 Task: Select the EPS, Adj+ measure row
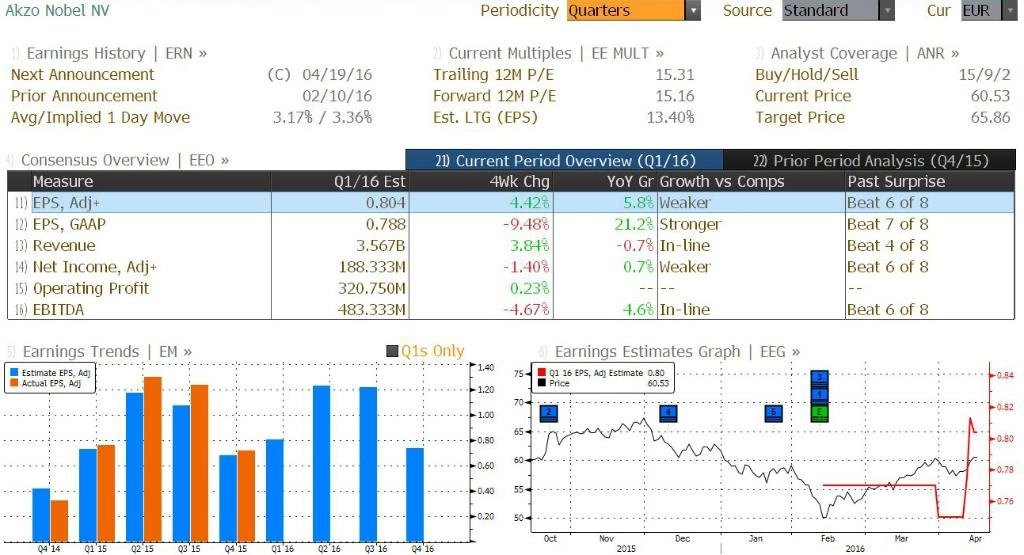coord(511,202)
